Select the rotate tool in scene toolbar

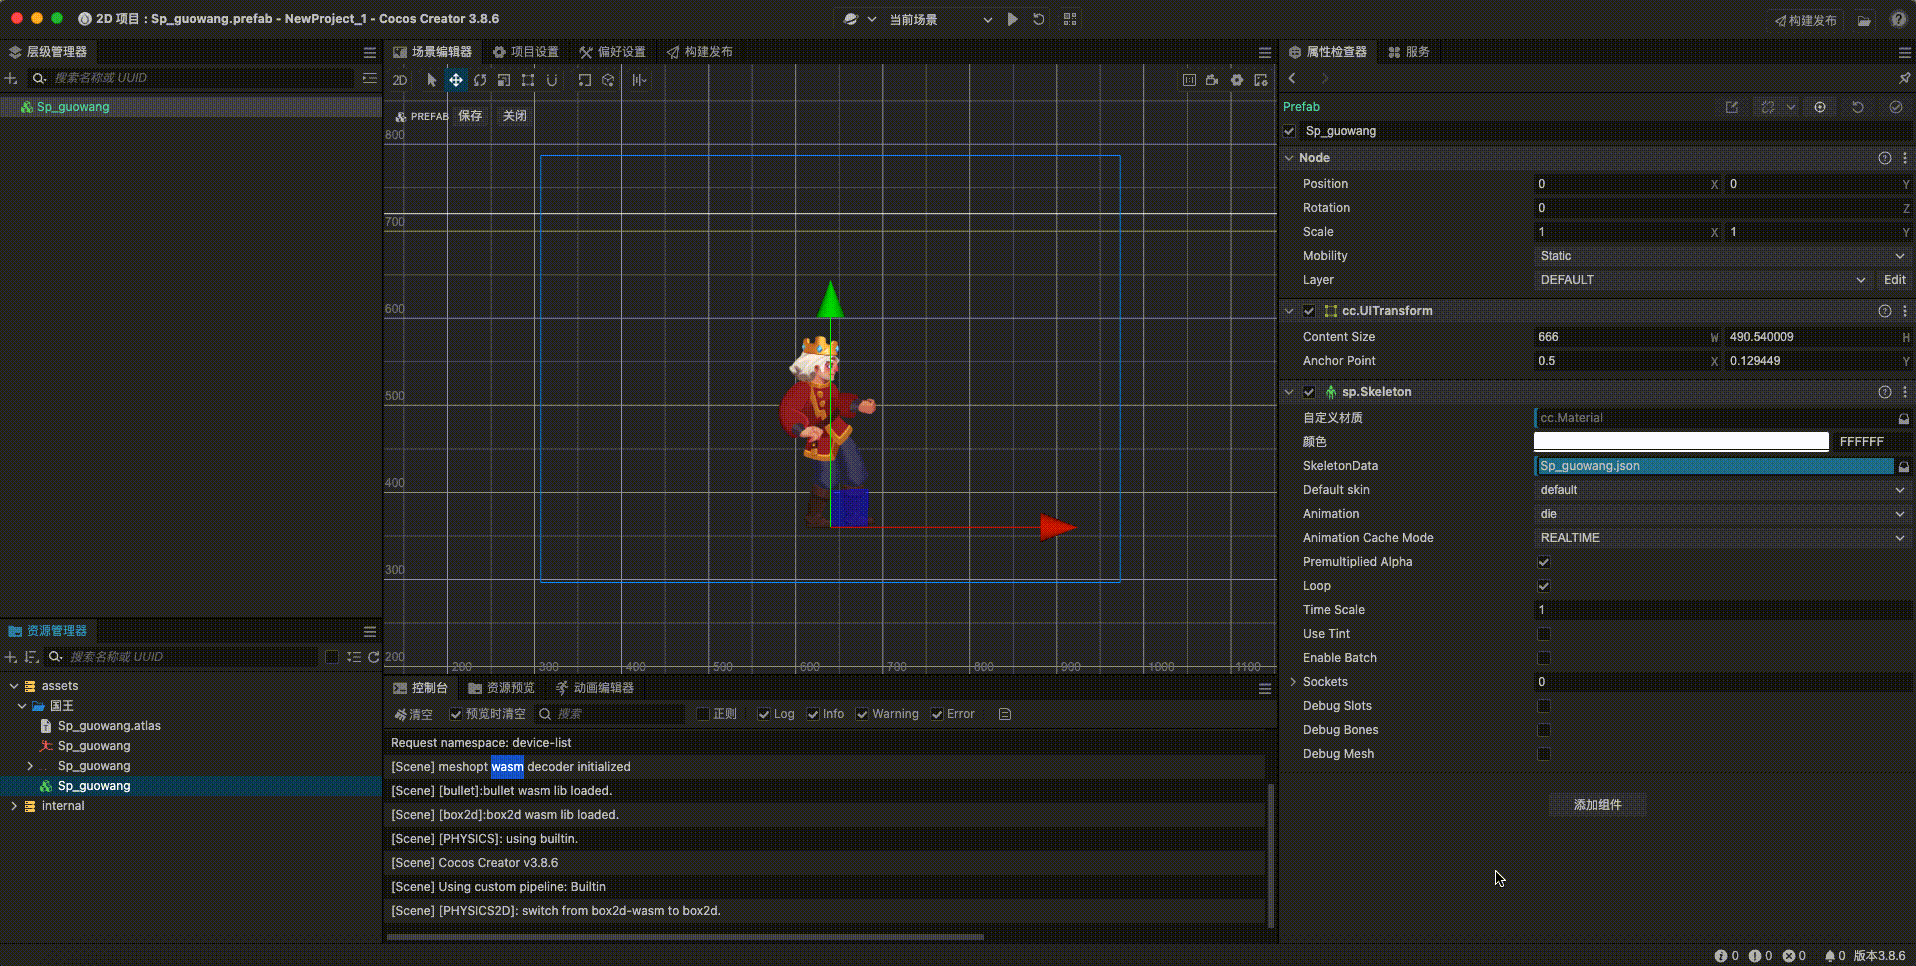coord(480,80)
